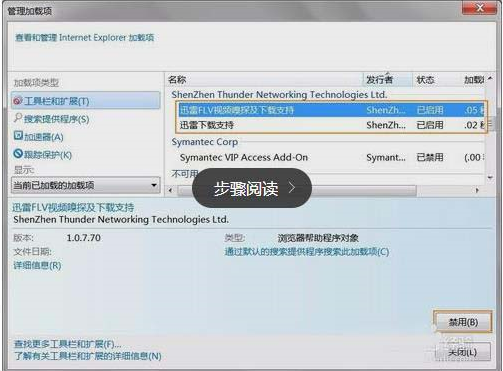Click the vertical scrollbar's down arrow in add-on list
The width and height of the screenshot is (503, 371).
point(490,178)
